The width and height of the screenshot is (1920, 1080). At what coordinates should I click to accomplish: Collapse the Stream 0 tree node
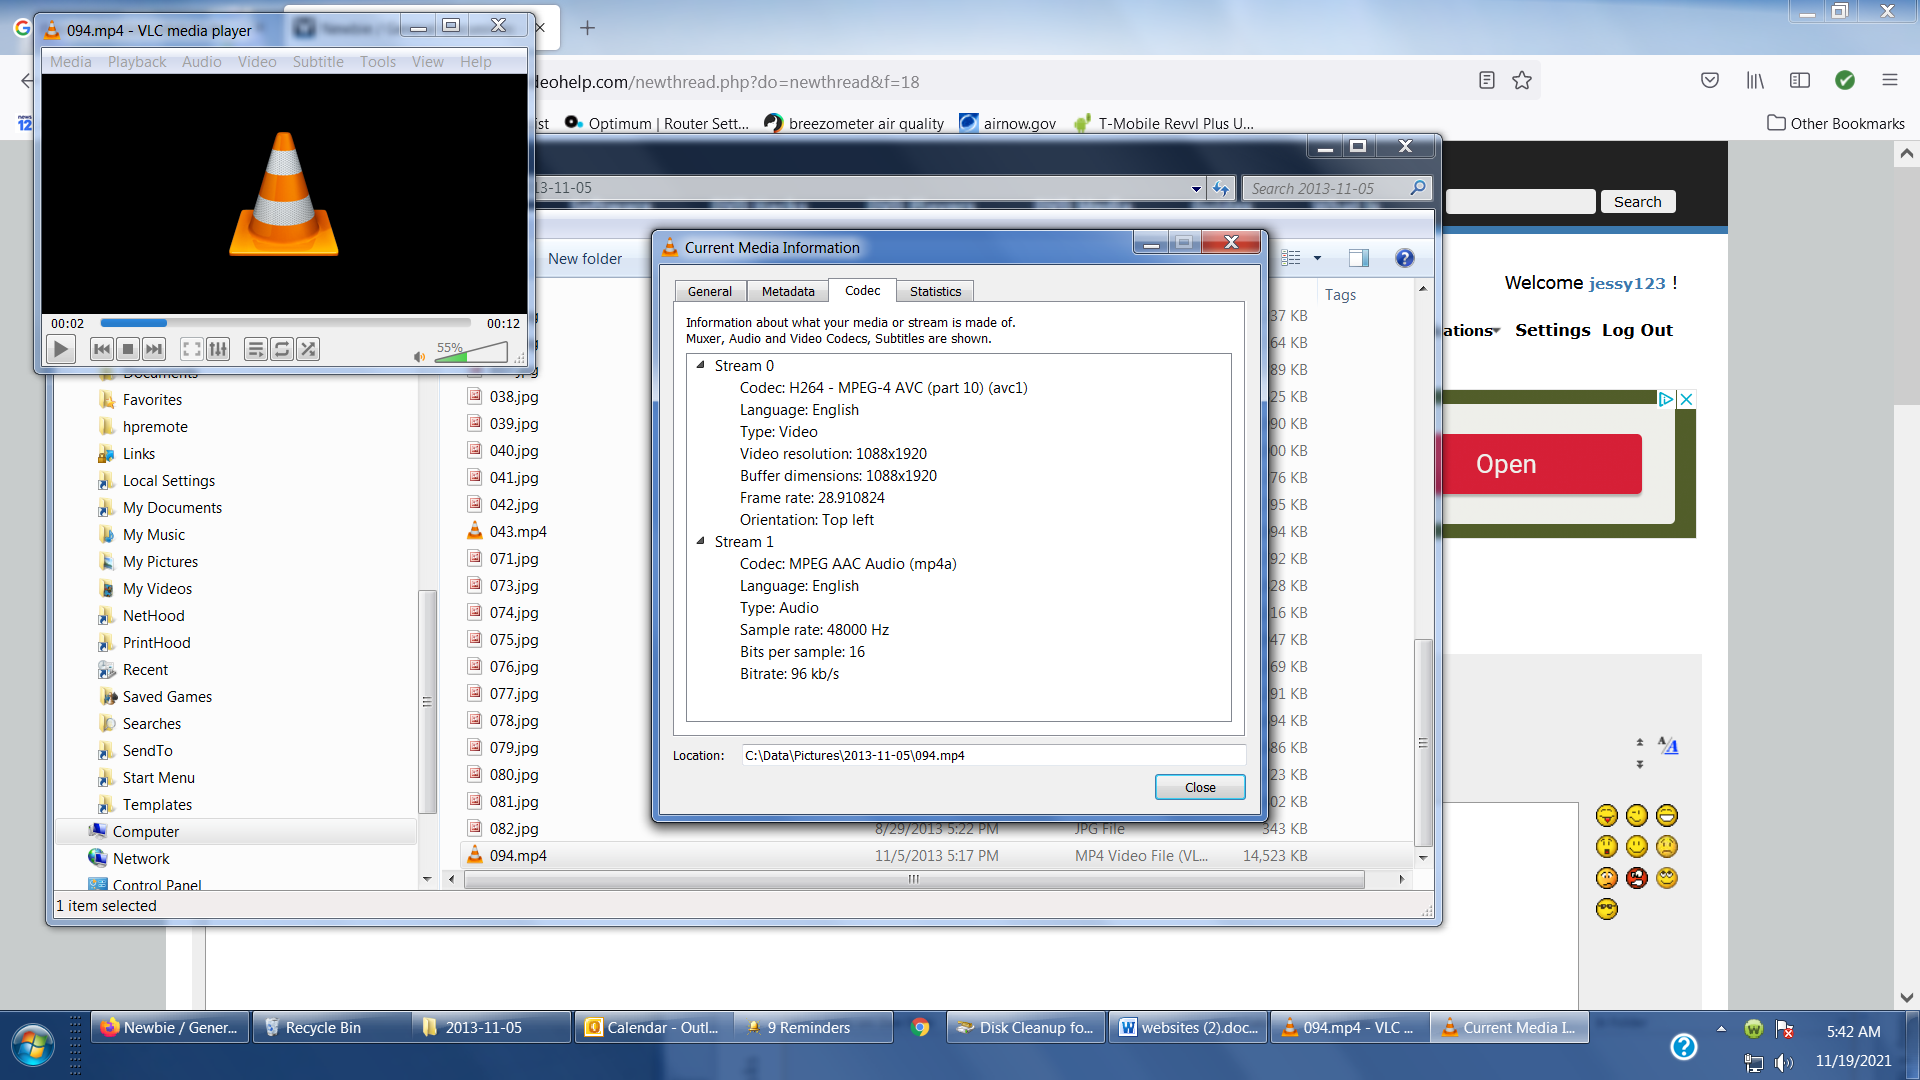[x=700, y=365]
